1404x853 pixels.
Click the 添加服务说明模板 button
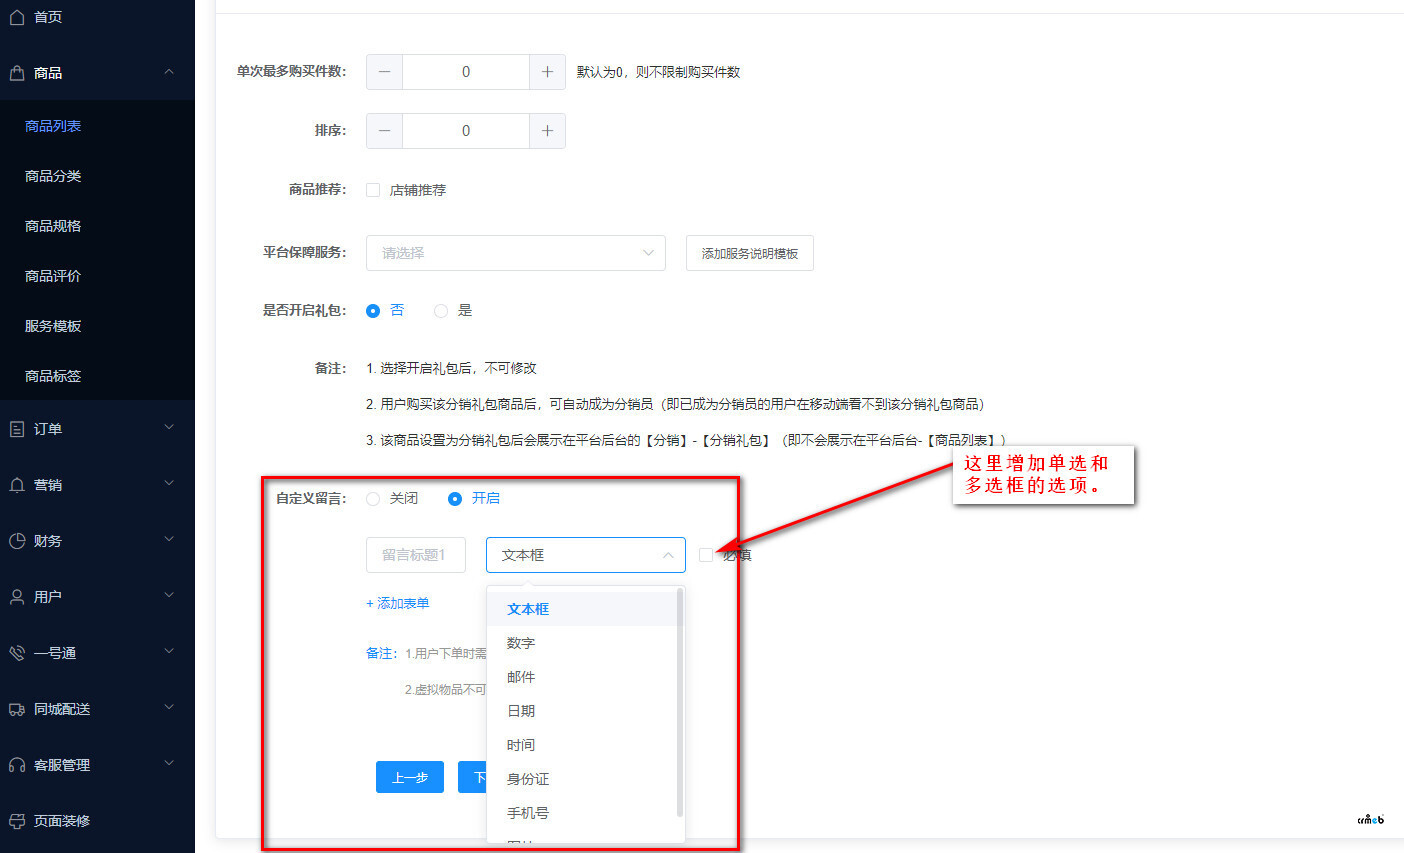[749, 253]
